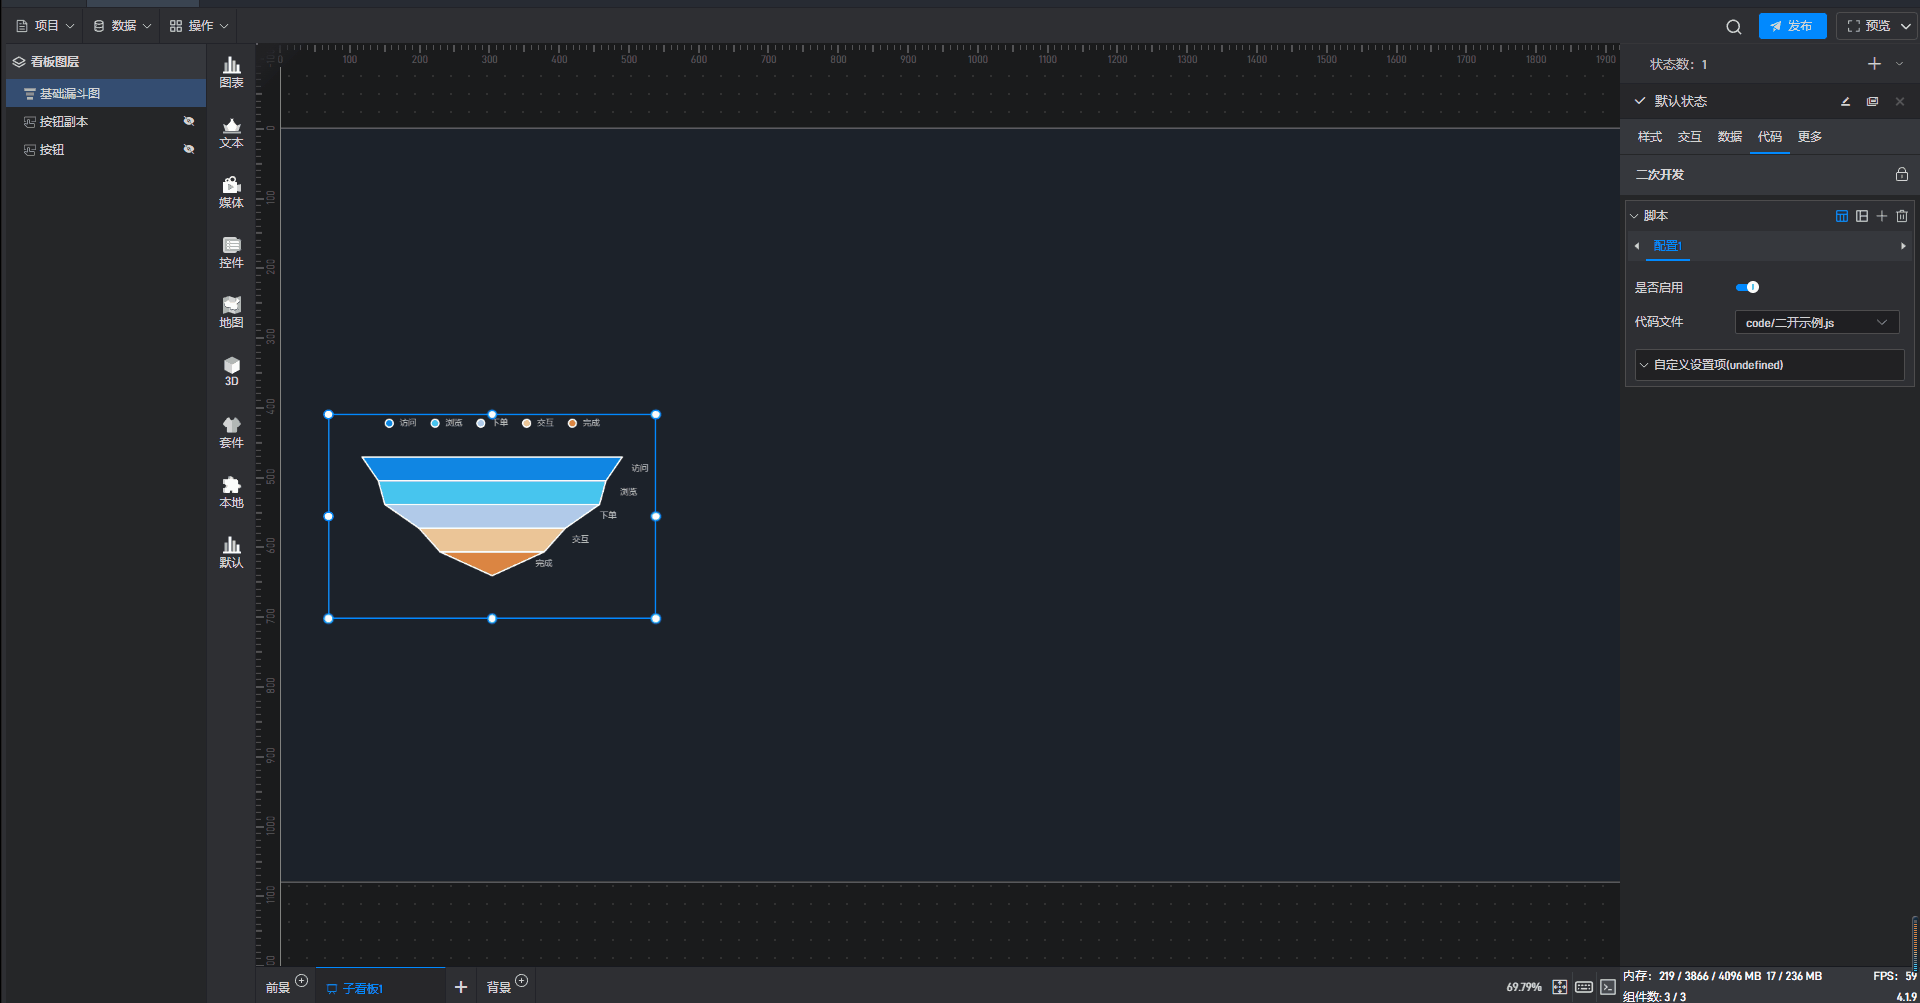Image resolution: width=1920 pixels, height=1003 pixels.
Task: Open the 地图 (map) component category
Action: tap(231, 312)
